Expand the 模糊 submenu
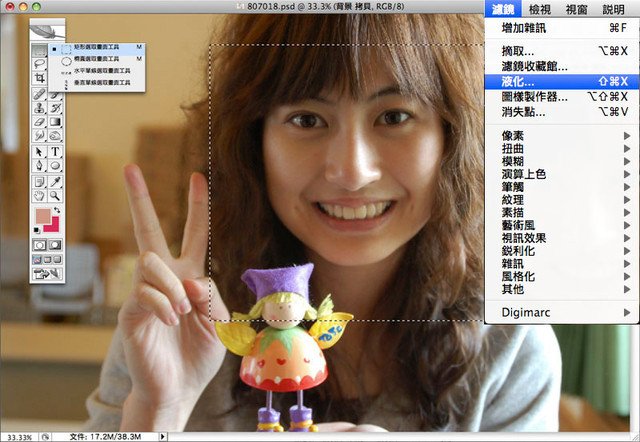Screen dimensions: 640x442 point(562,161)
